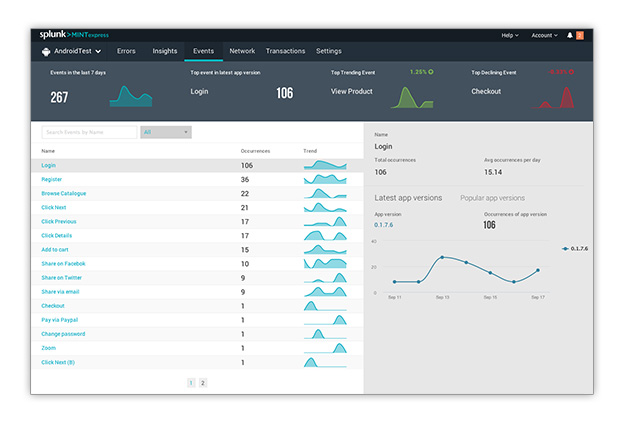Open the Account dropdown menu

click(544, 35)
